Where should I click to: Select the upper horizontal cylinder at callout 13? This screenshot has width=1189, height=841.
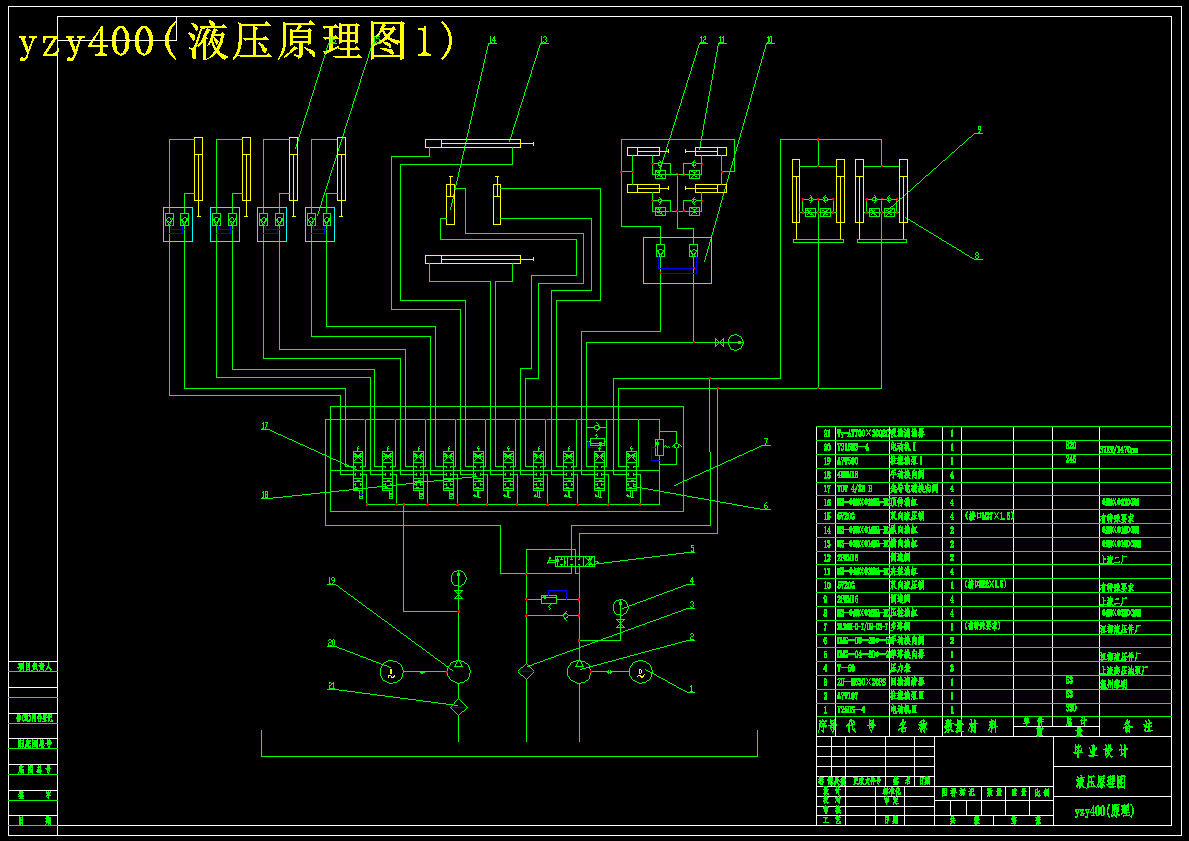478,143
